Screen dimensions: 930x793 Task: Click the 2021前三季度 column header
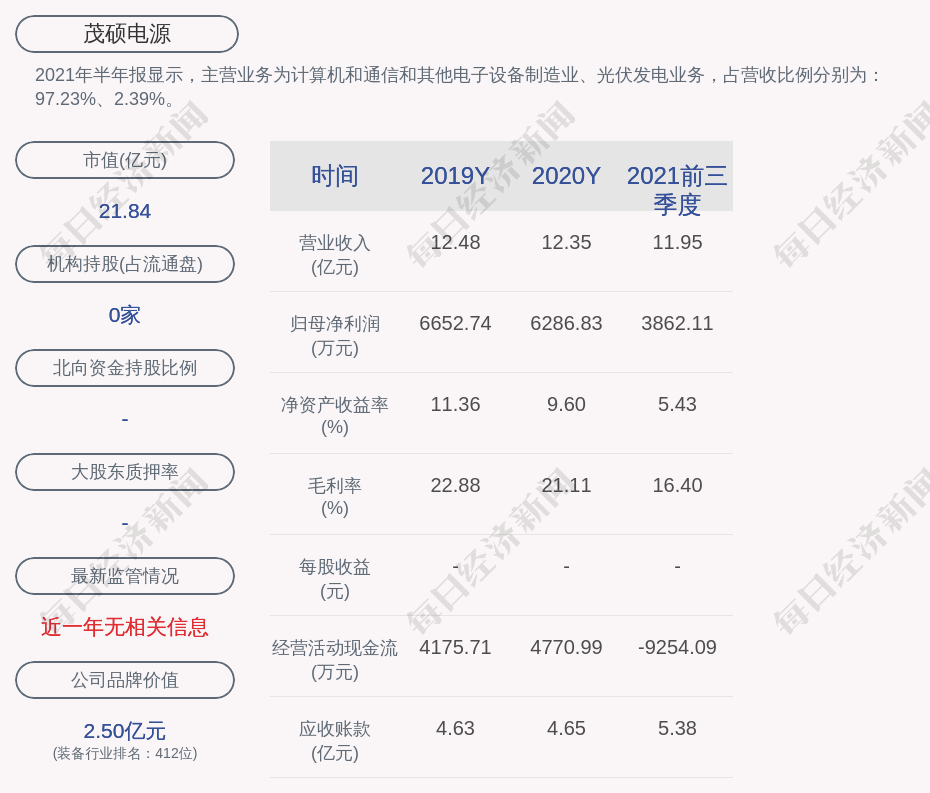click(677, 190)
